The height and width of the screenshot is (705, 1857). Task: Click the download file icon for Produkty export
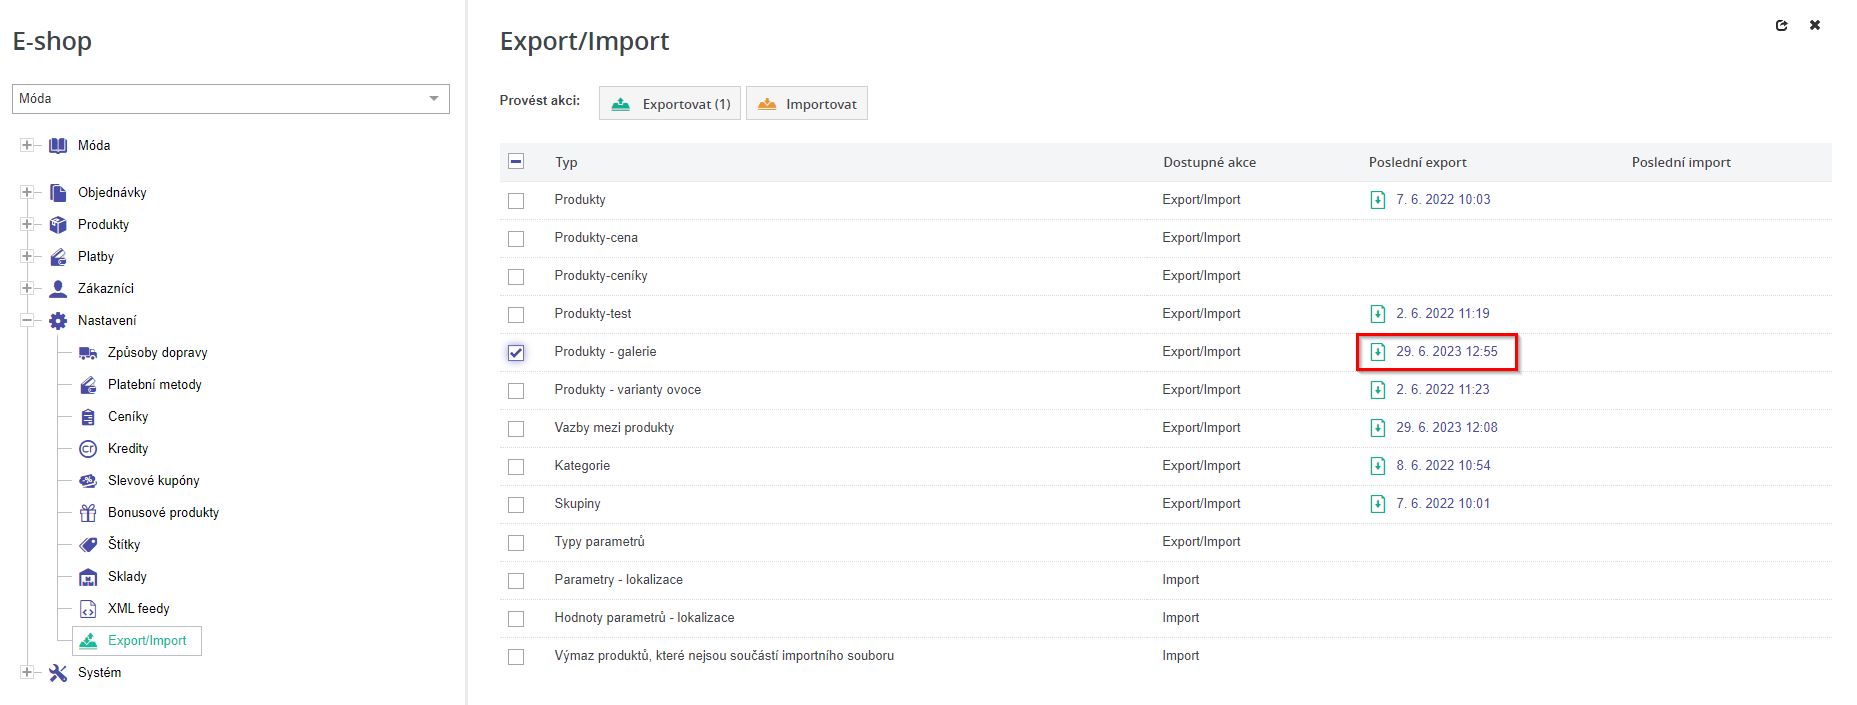[x=1378, y=200]
